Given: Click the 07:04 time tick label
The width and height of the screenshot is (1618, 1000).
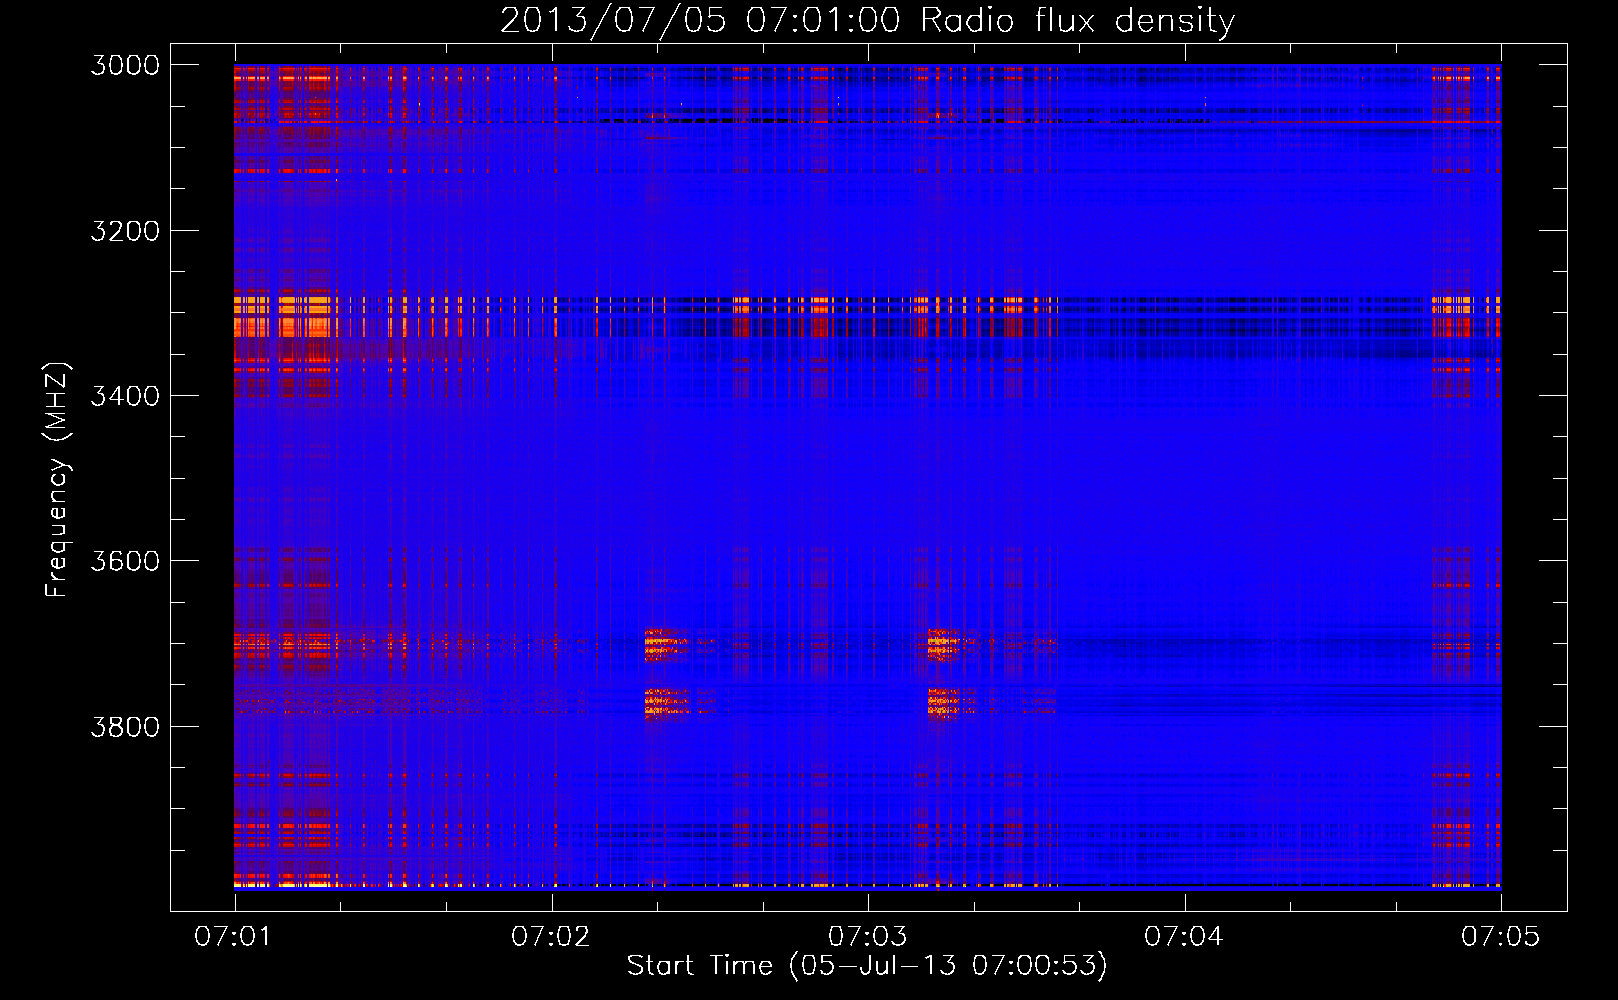Looking at the screenshot, I should 1184,936.
